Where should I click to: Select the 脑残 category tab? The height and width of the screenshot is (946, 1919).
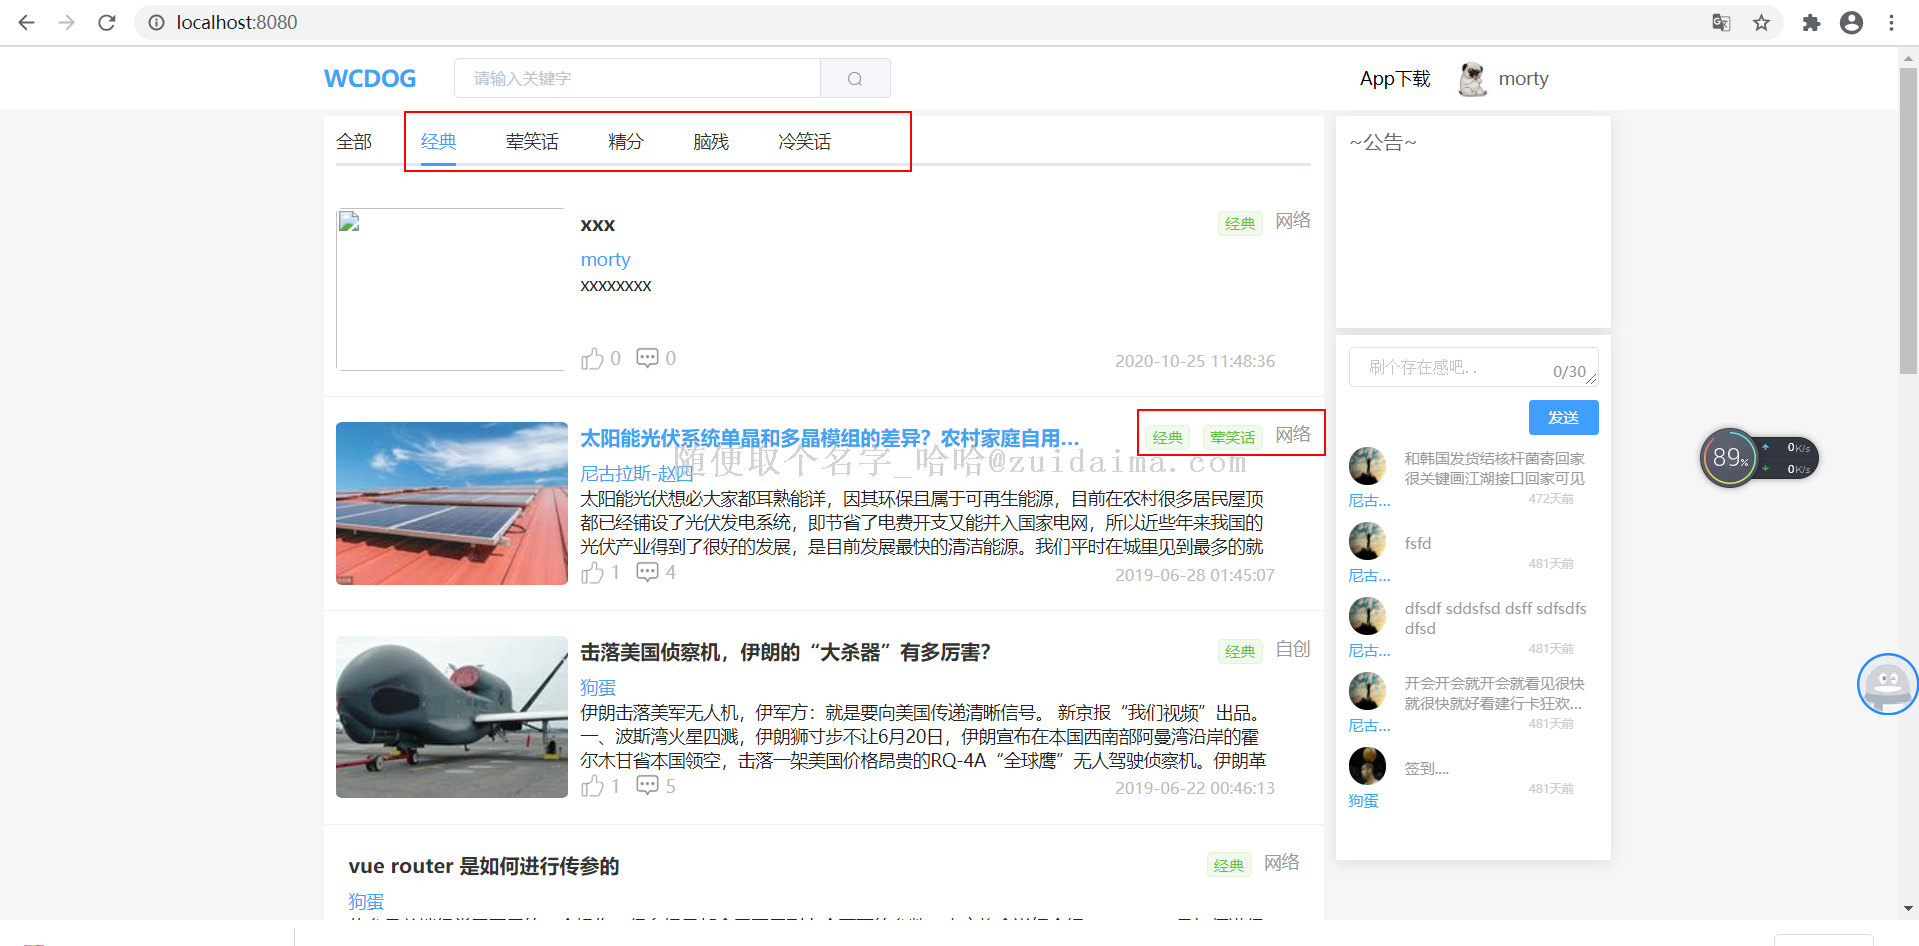coord(711,141)
